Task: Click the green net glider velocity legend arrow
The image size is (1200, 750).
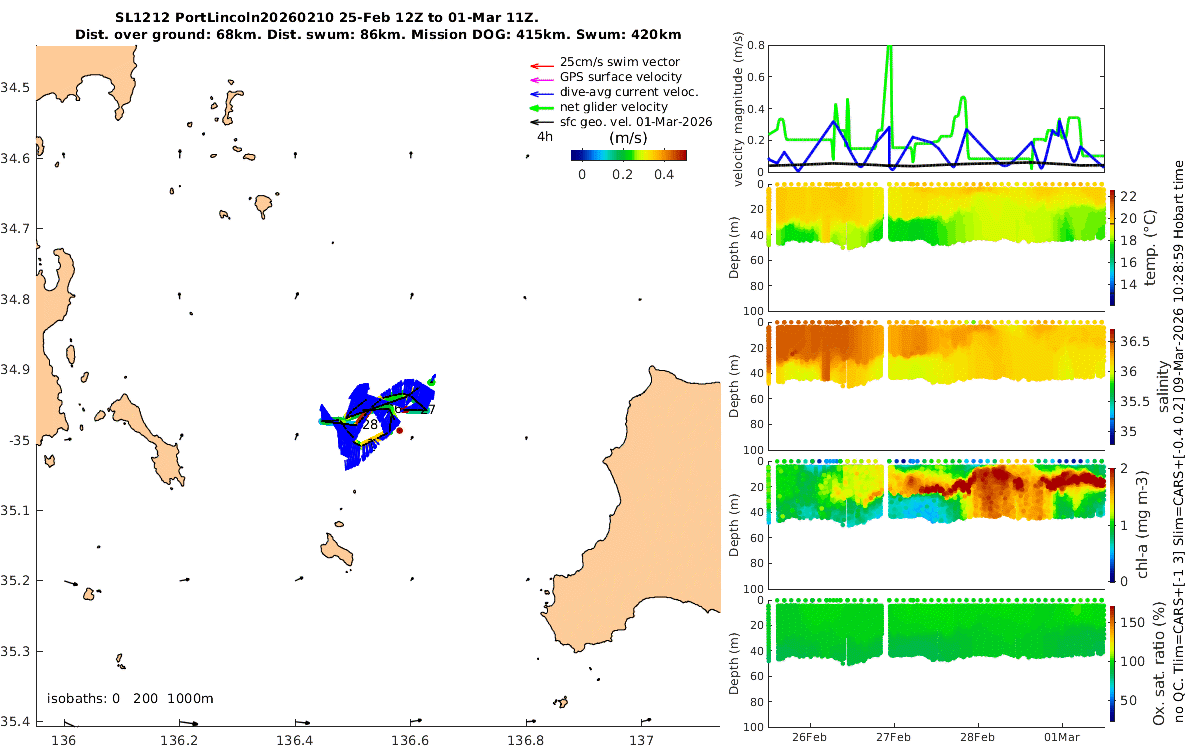Action: tap(542, 107)
